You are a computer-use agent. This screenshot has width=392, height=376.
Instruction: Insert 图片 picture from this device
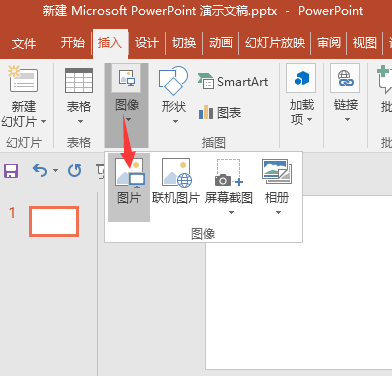click(129, 187)
